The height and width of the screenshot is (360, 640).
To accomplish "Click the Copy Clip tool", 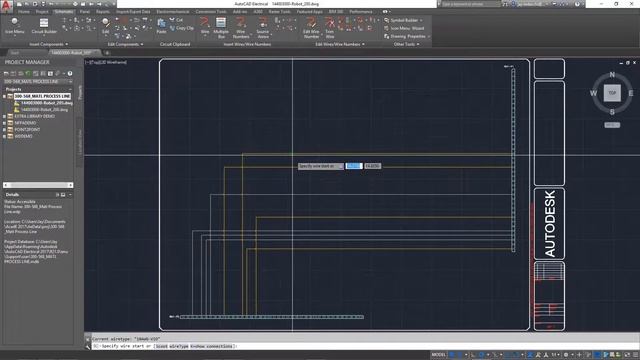I will click(x=182, y=28).
